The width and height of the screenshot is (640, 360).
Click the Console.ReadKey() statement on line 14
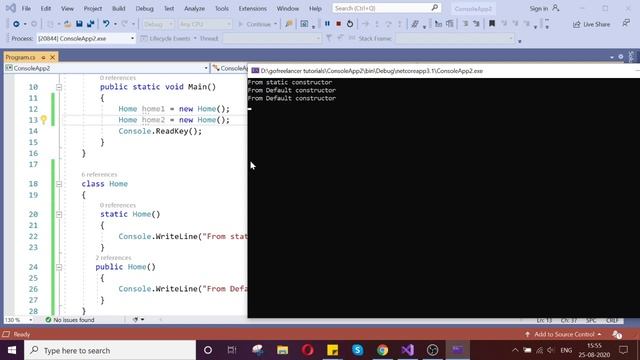click(x=160, y=131)
